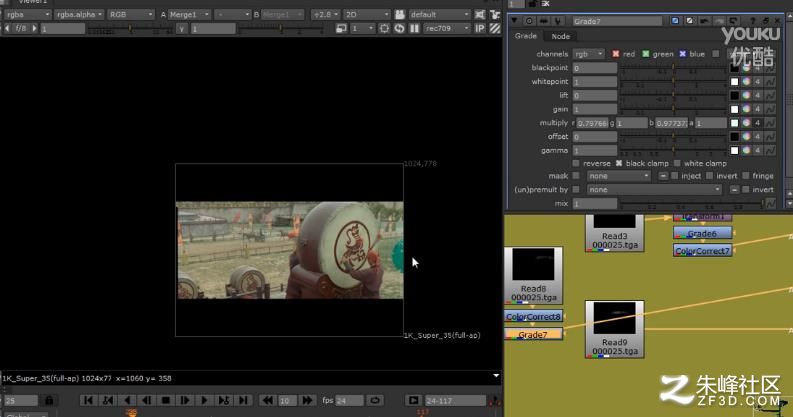The height and width of the screenshot is (417, 793).
Task: Open the rgba.alpha channel dropdown
Action: (79, 15)
